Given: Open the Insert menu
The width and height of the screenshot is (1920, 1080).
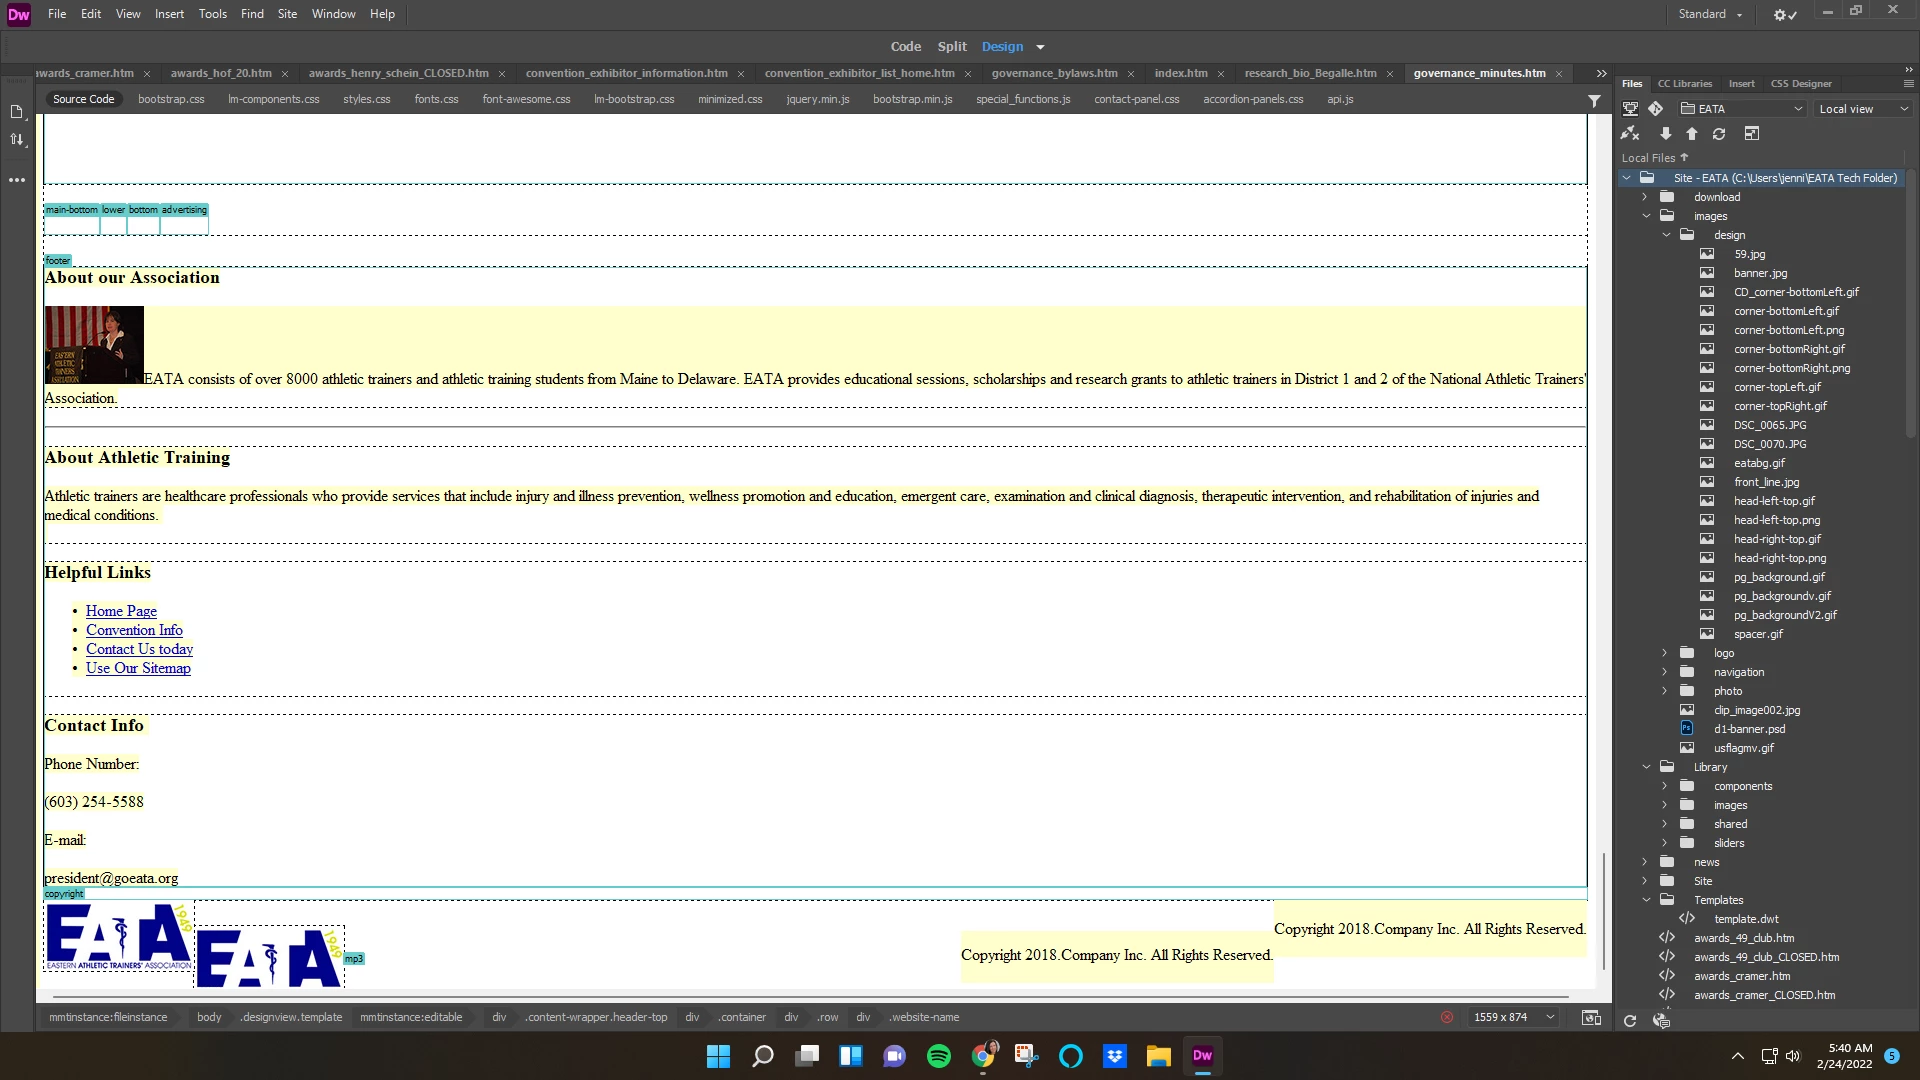Looking at the screenshot, I should [x=169, y=14].
